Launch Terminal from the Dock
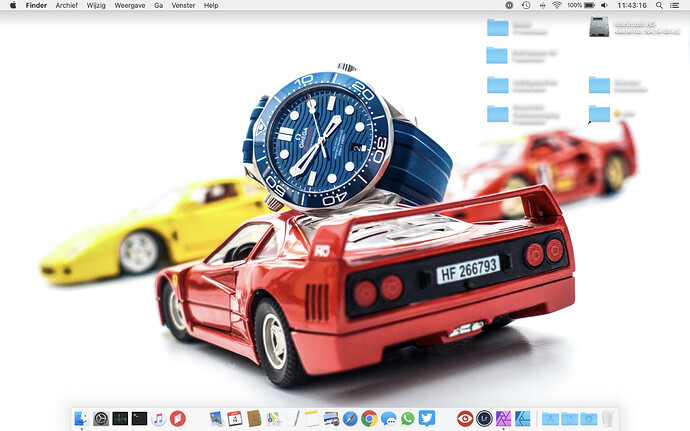Viewport: 690px width, 431px height. coord(139,418)
